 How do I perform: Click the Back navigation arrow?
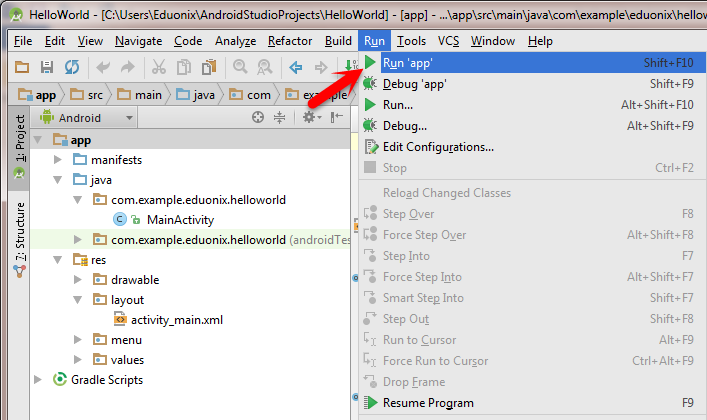296,67
